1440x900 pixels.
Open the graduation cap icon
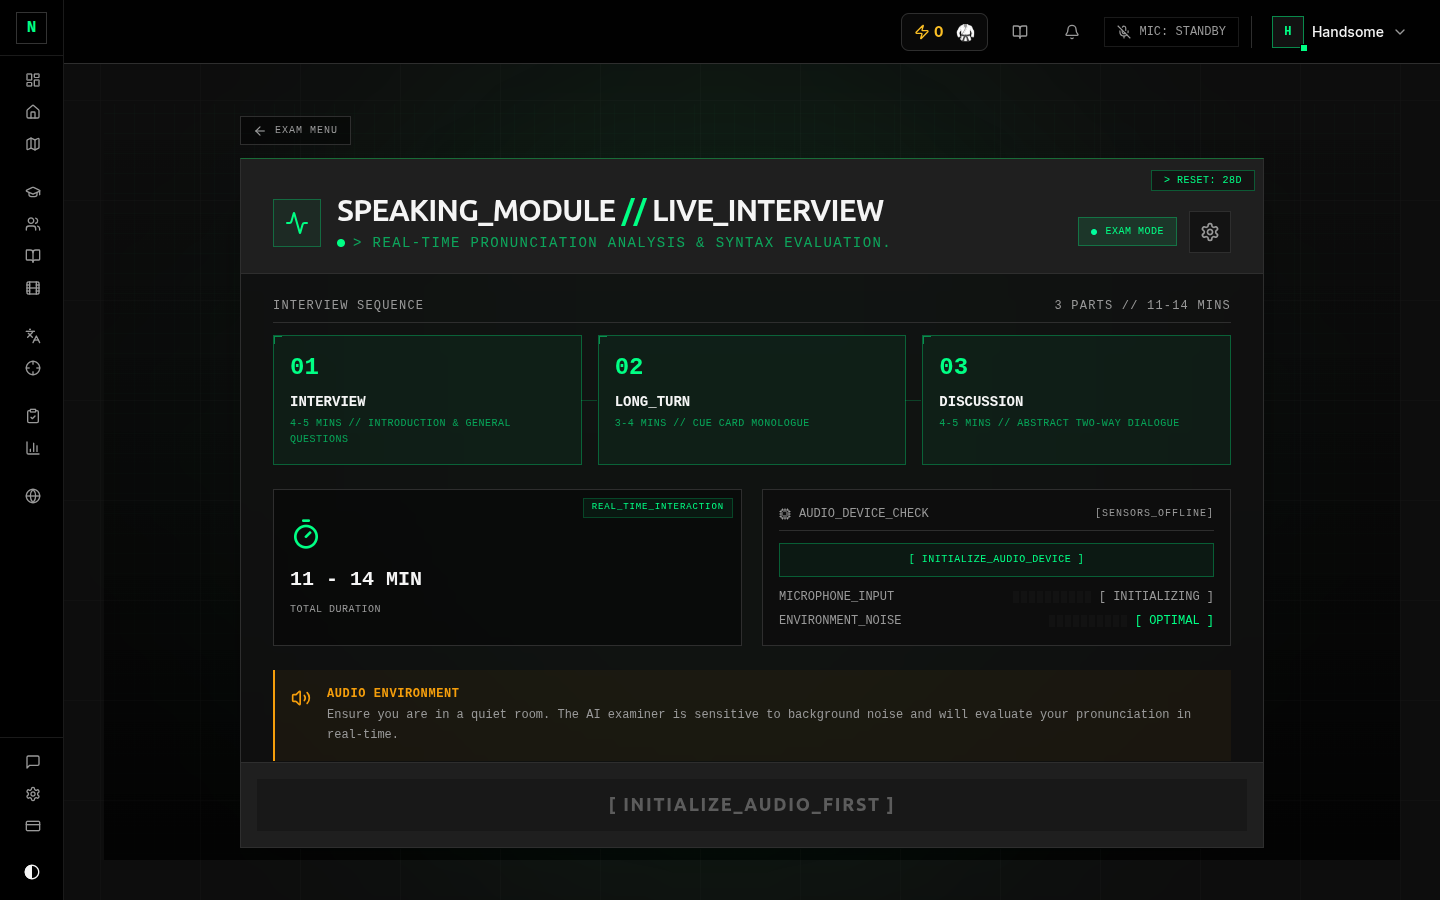click(33, 192)
